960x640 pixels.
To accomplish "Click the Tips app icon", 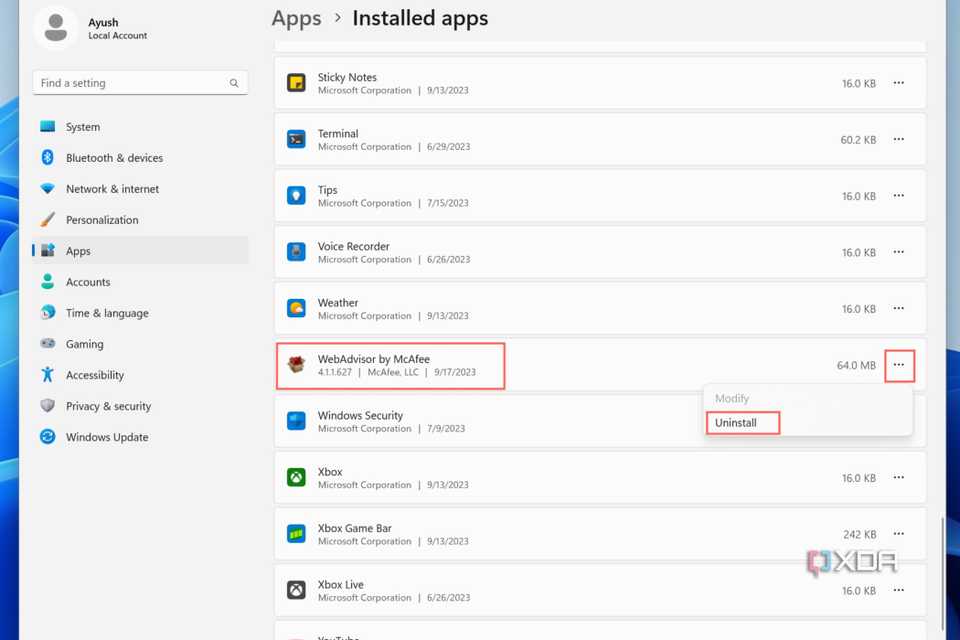I will [x=296, y=195].
